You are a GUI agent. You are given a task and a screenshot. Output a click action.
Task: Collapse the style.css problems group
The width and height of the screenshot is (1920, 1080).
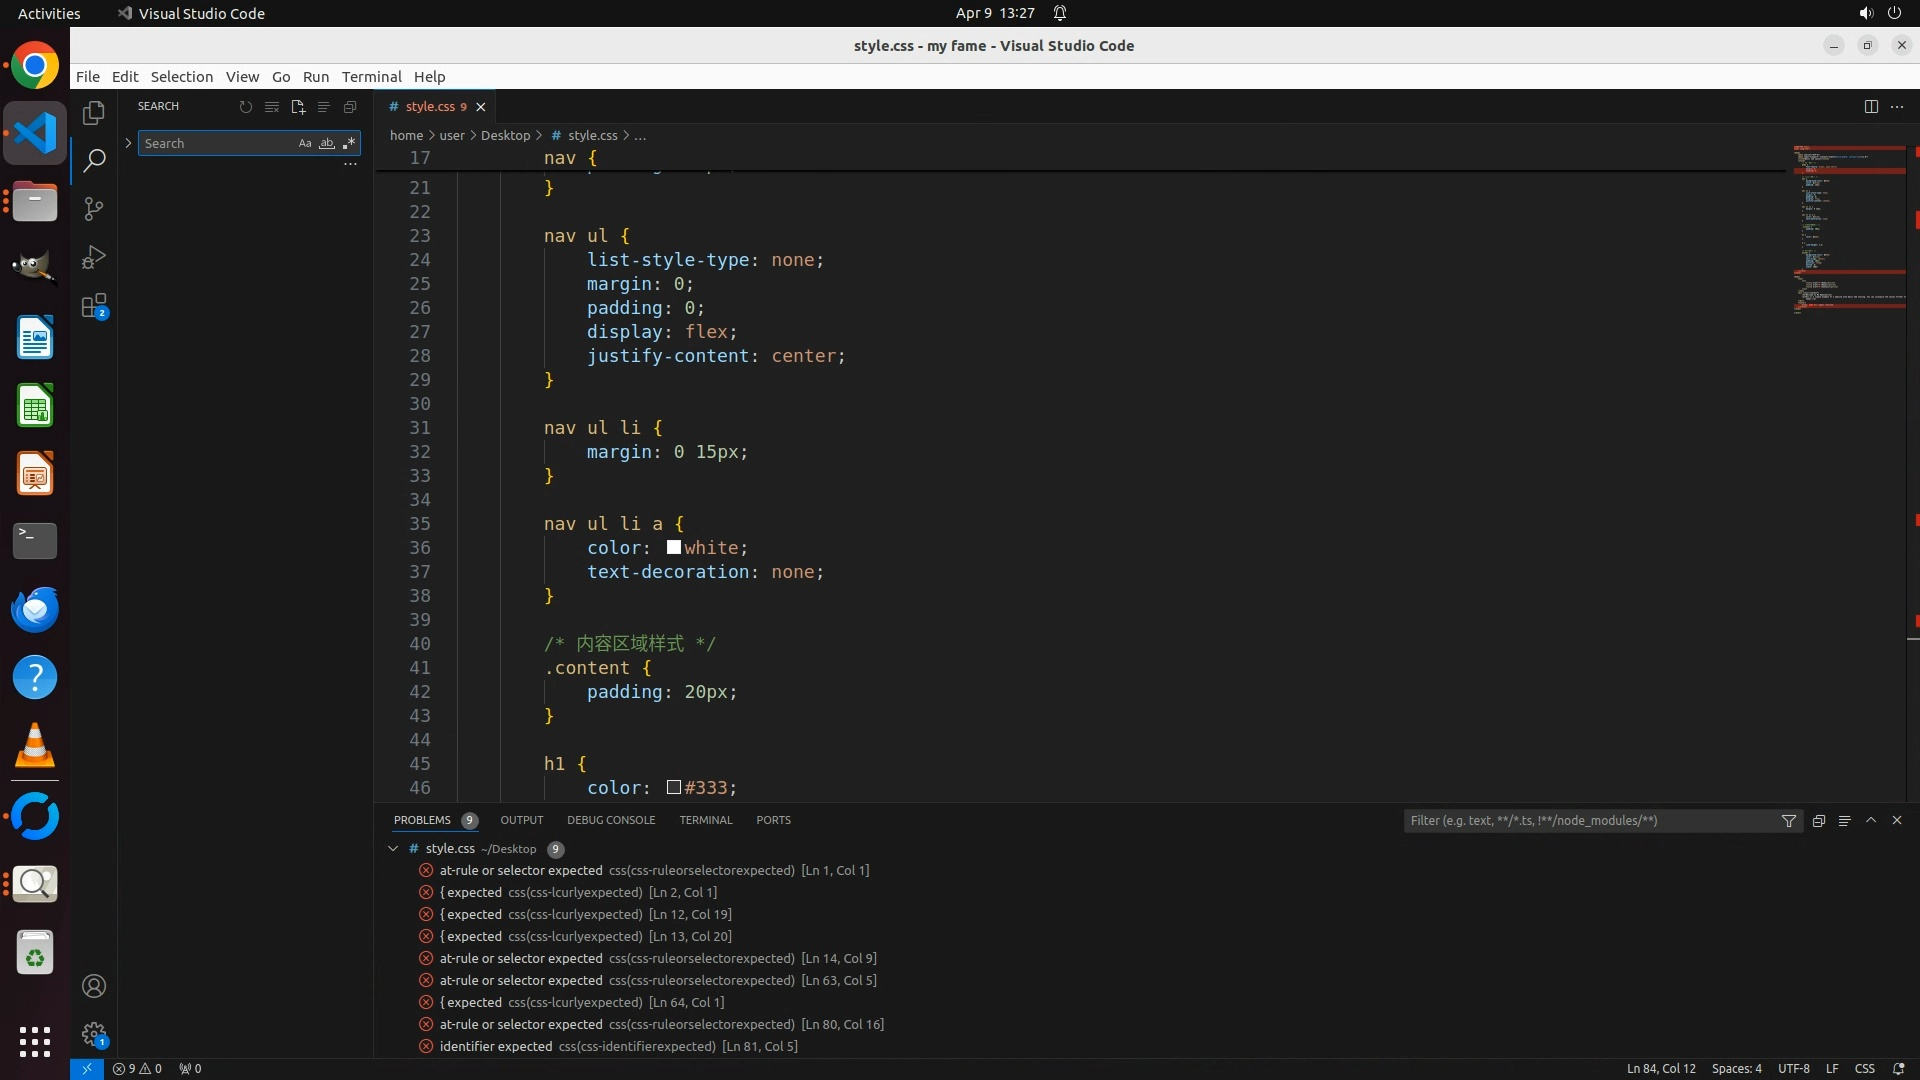pos(393,849)
